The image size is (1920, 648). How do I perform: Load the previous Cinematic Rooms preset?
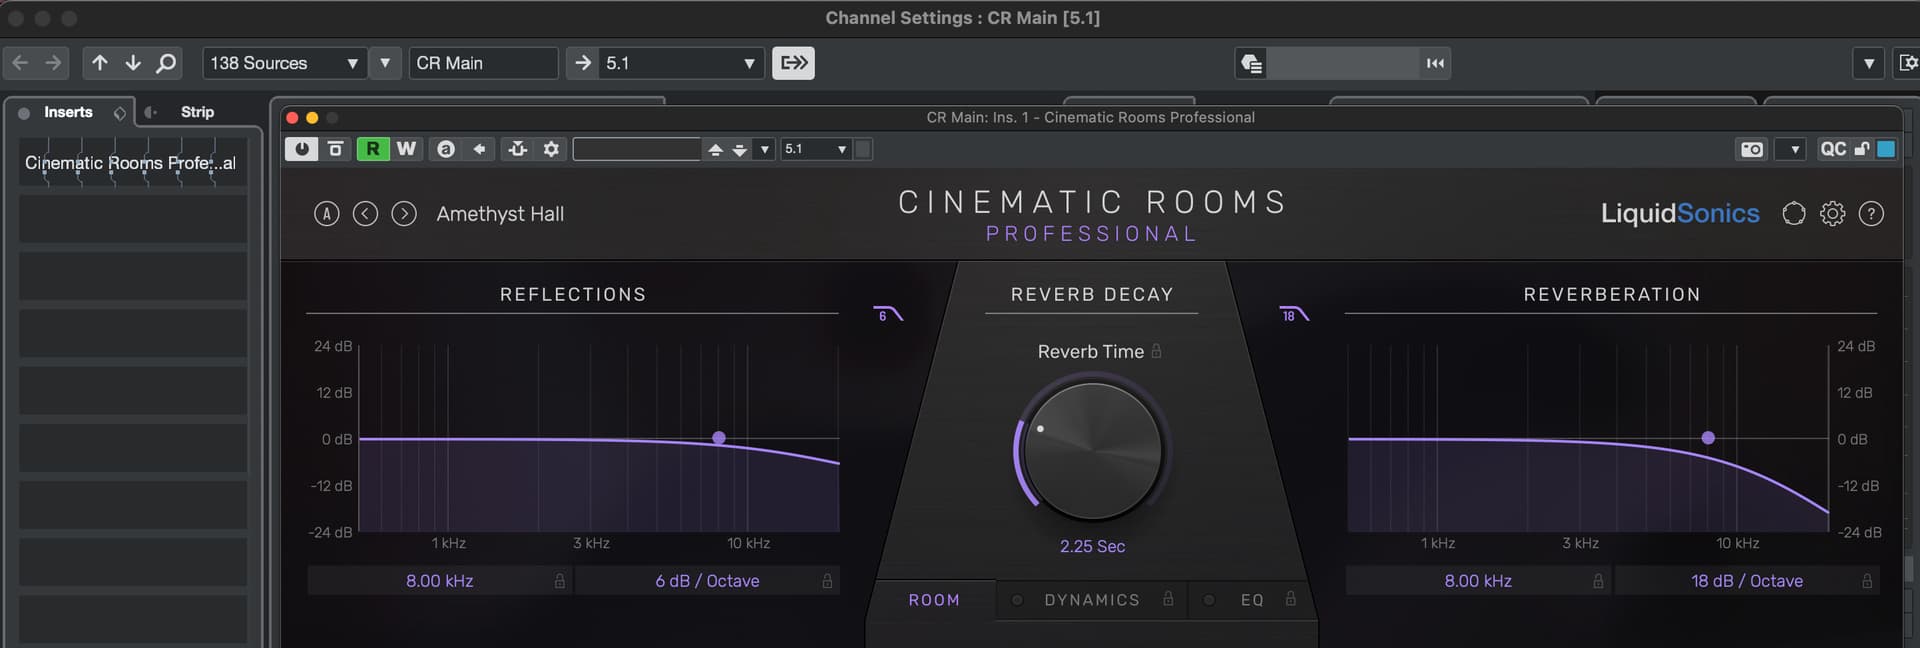(366, 214)
